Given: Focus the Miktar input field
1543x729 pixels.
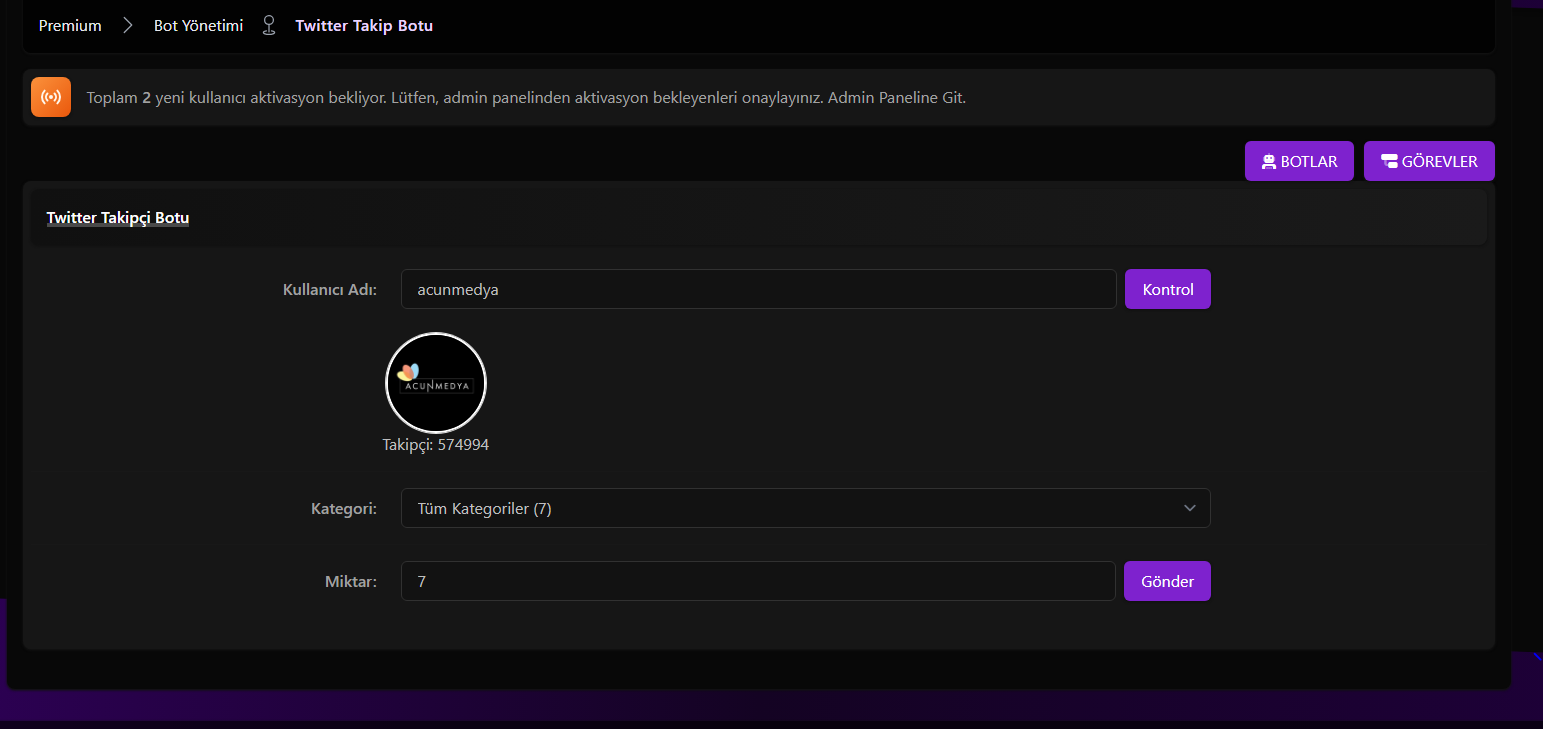Looking at the screenshot, I should point(758,581).
